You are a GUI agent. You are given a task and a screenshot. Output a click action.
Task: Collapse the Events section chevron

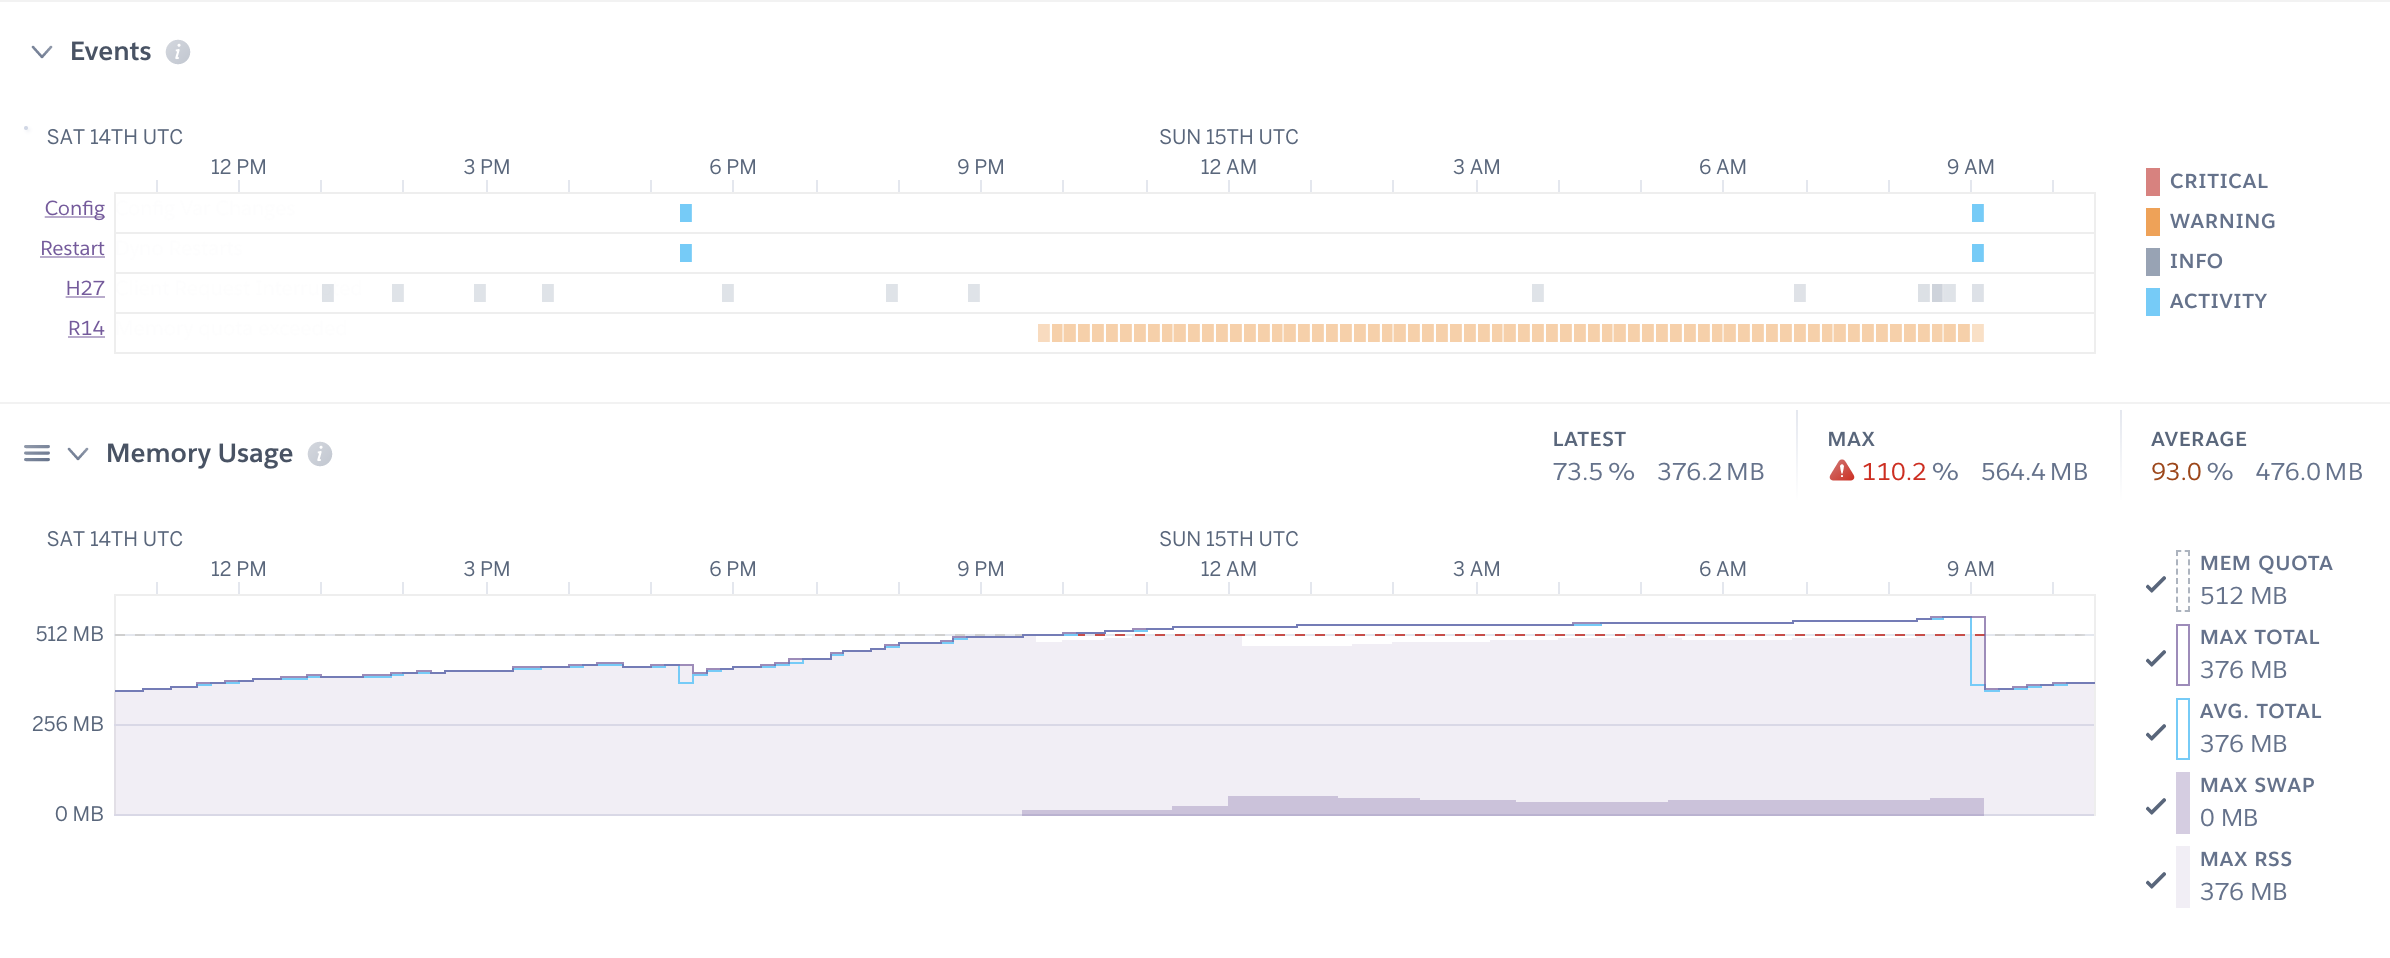click(42, 52)
